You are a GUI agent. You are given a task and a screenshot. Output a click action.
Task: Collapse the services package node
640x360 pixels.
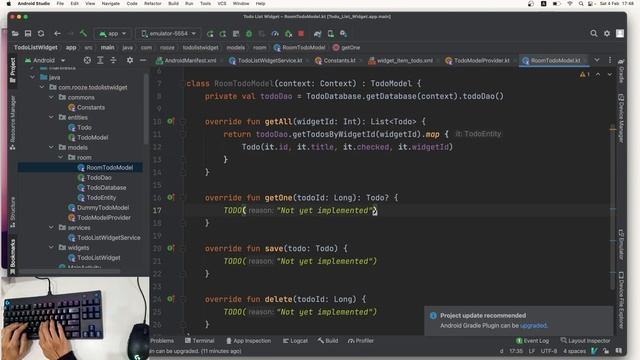[51, 227]
